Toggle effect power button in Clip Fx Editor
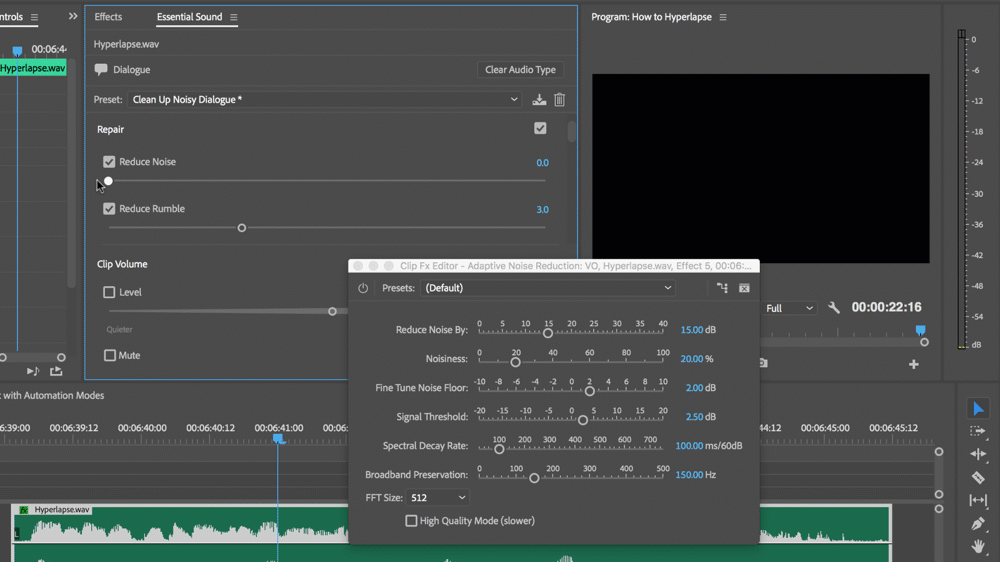This screenshot has width=1000, height=562. pos(363,288)
